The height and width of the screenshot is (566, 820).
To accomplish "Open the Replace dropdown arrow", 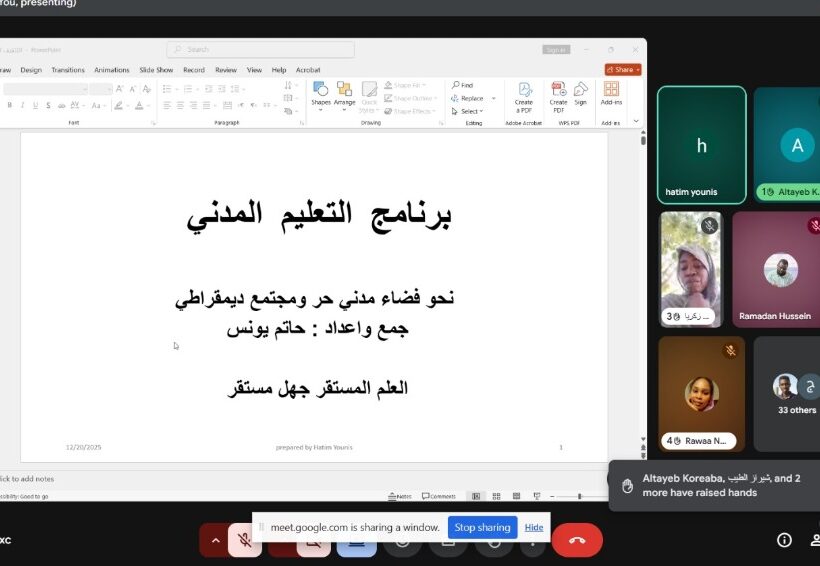I will click(492, 98).
